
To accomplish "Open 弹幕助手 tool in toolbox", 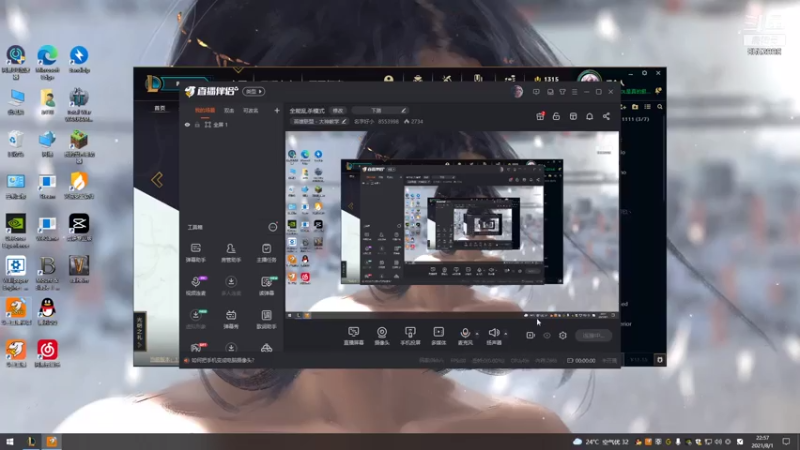I will [x=195, y=253].
